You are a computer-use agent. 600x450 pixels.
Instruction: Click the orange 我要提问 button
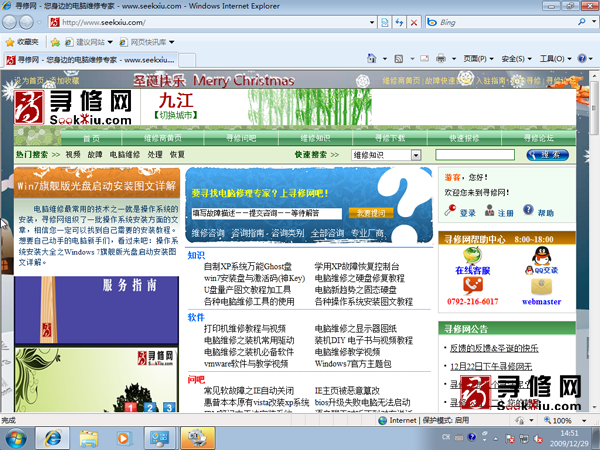tap(371, 213)
